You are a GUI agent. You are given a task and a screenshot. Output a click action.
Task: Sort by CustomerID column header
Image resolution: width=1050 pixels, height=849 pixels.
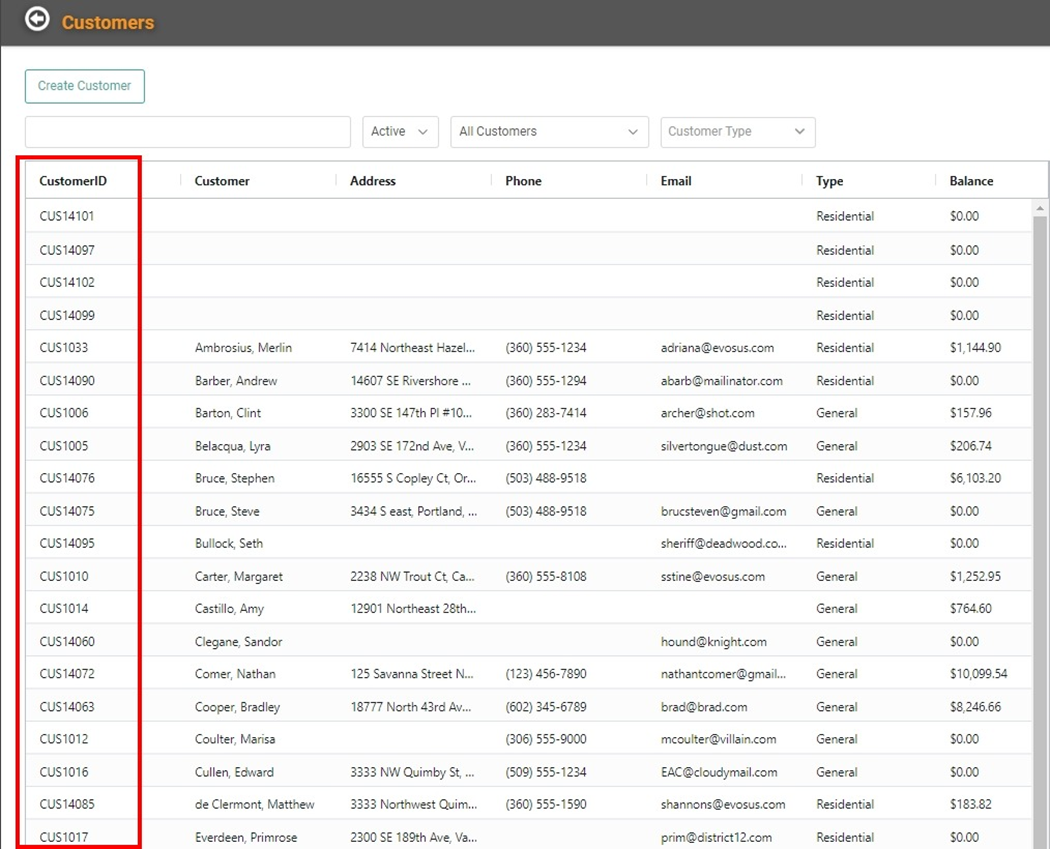tap(73, 181)
